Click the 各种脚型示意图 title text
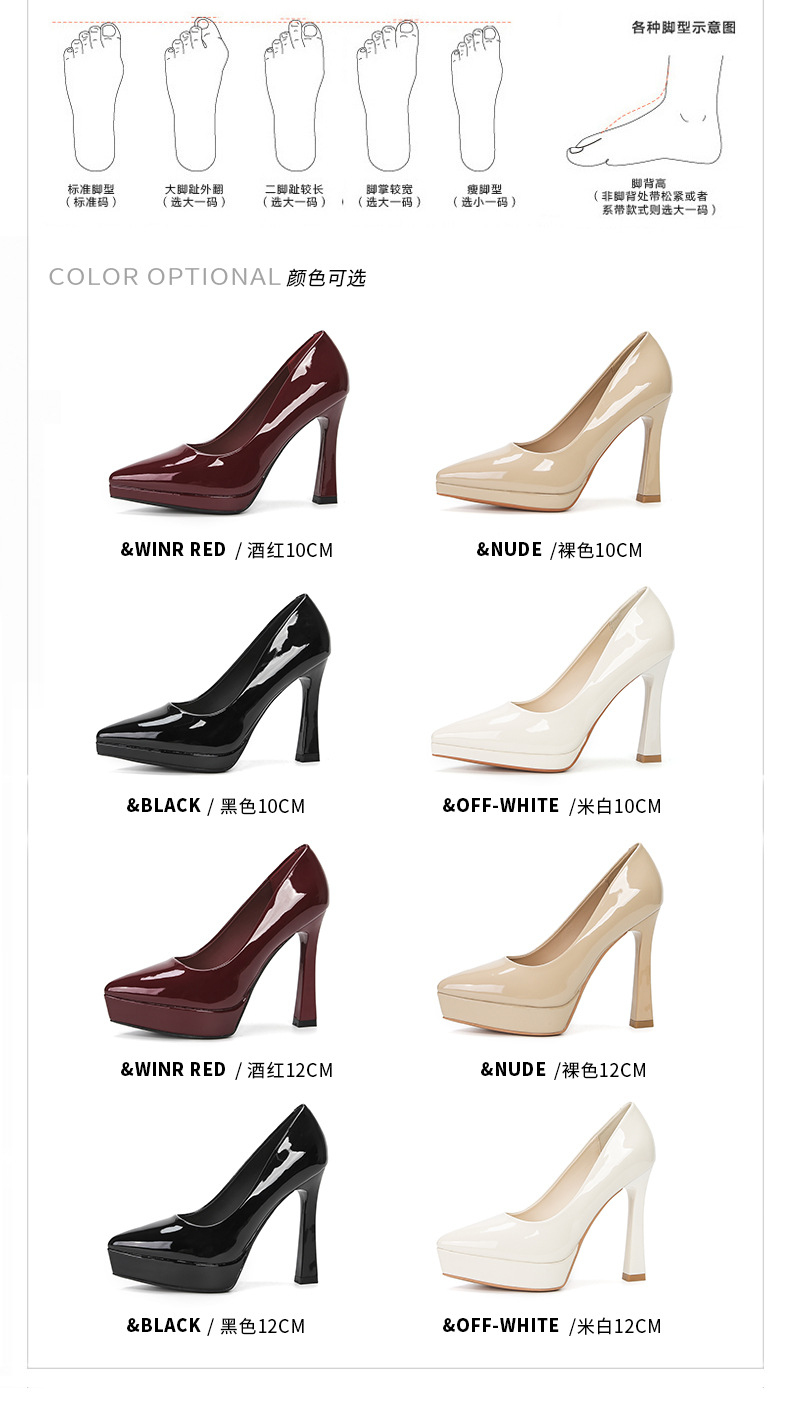This screenshot has height=1415, width=790. pyautogui.click(x=683, y=28)
